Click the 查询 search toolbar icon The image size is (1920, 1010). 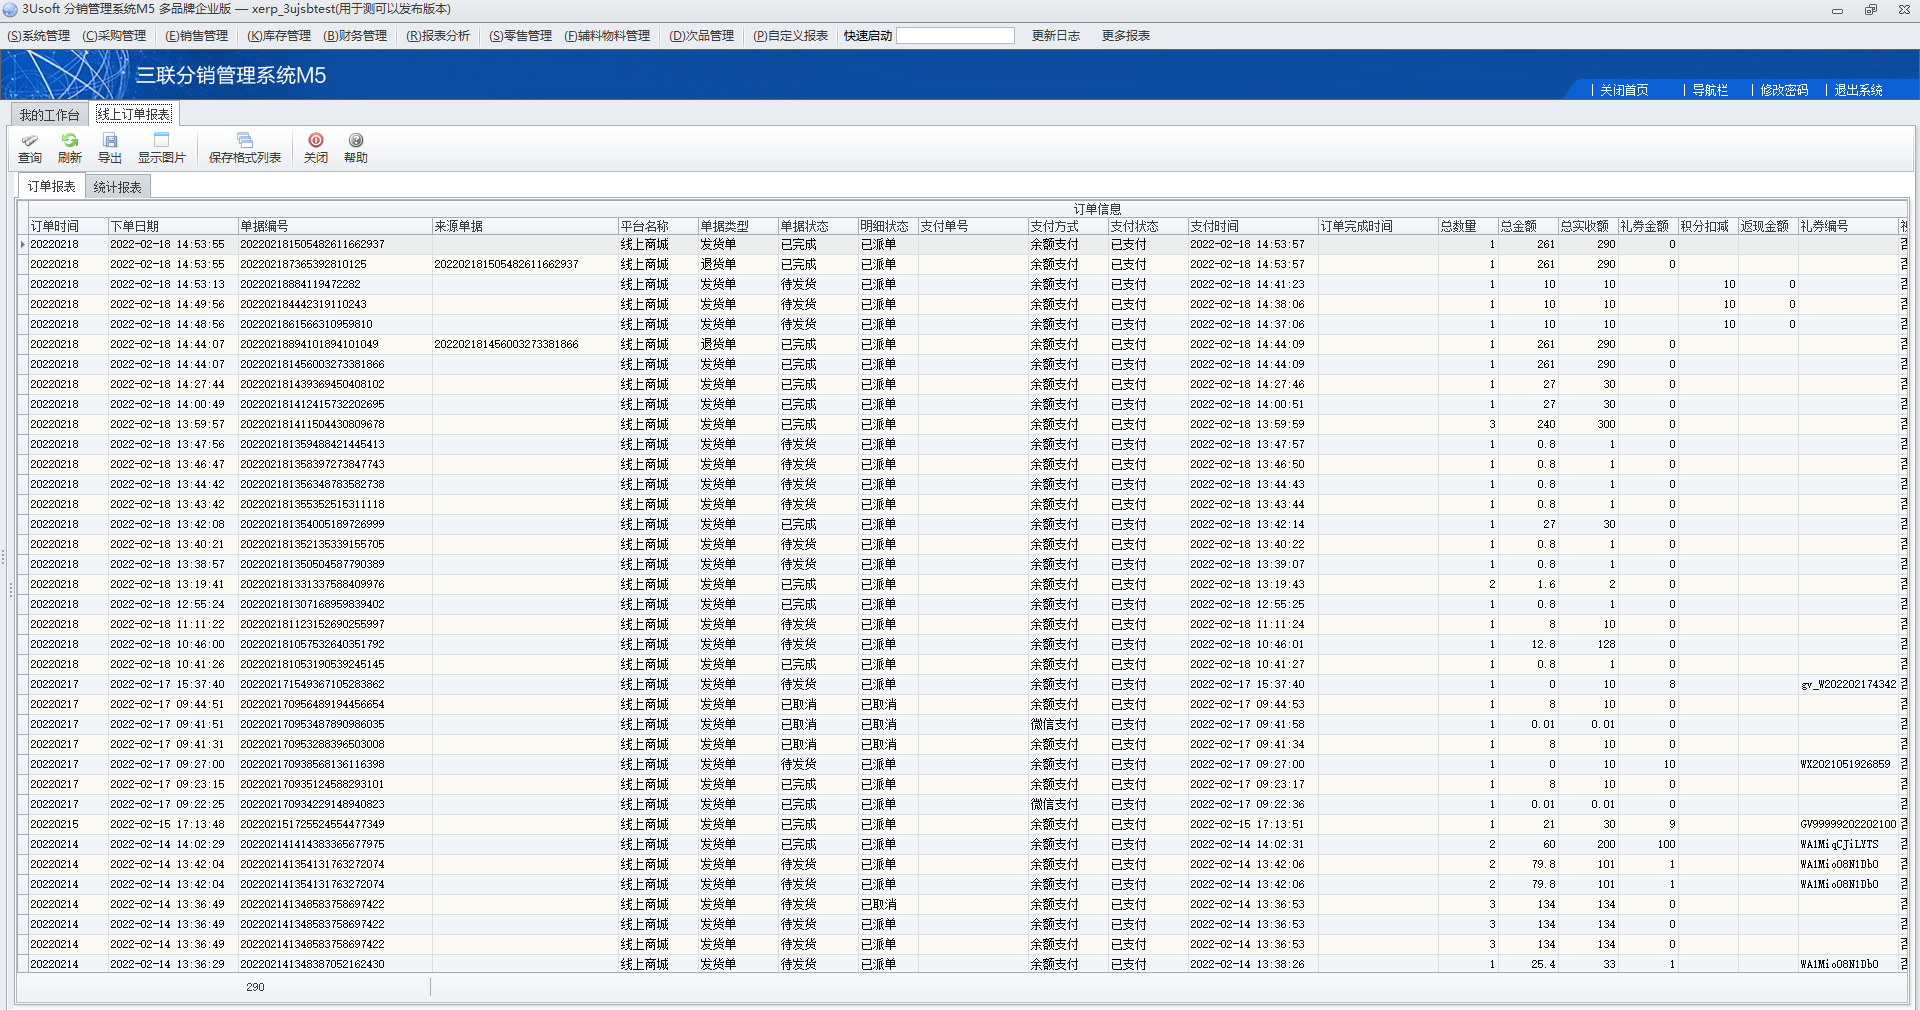pos(30,148)
